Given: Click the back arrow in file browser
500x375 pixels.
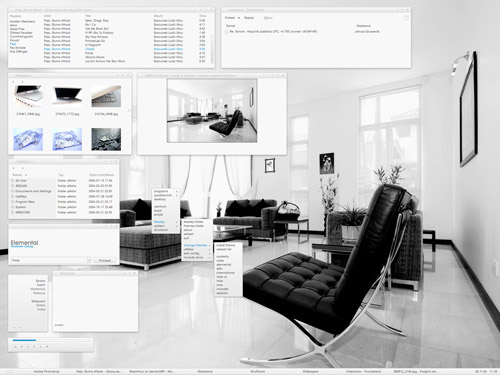Looking at the screenshot, I should (x=14, y=168).
